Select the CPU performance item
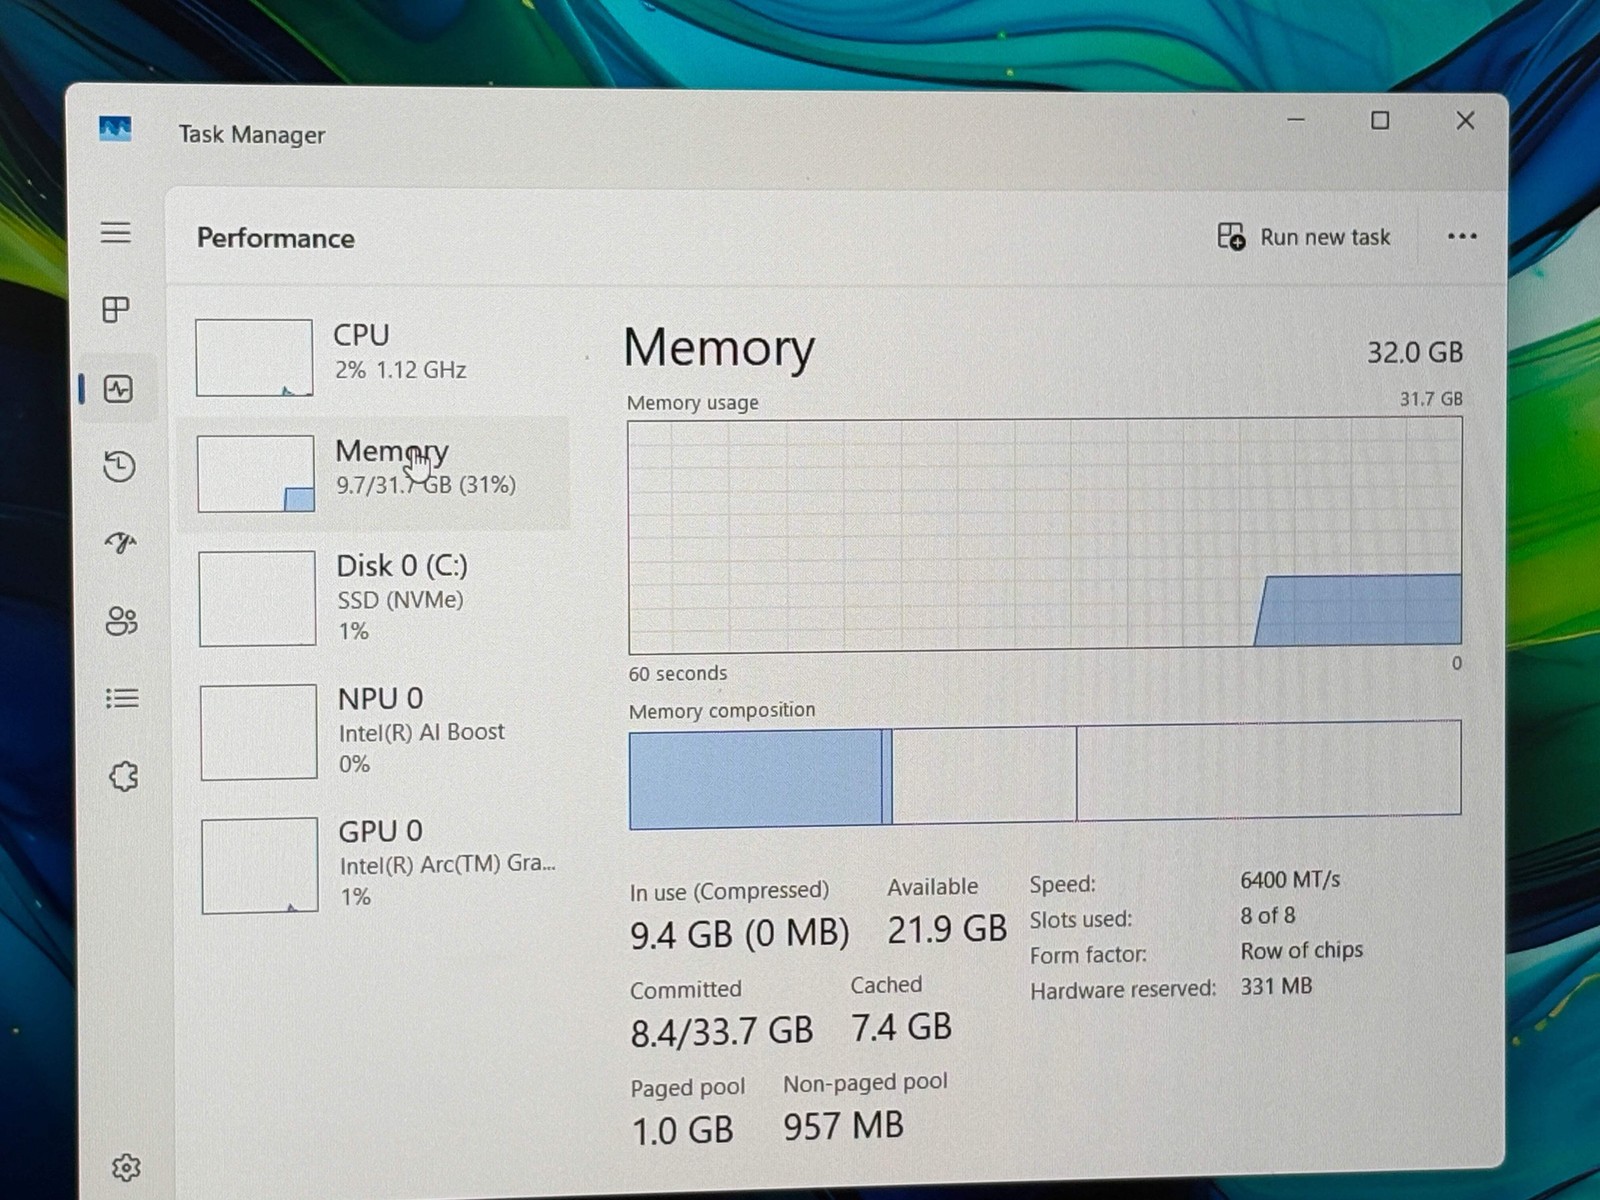This screenshot has height=1200, width=1600. pos(373,357)
